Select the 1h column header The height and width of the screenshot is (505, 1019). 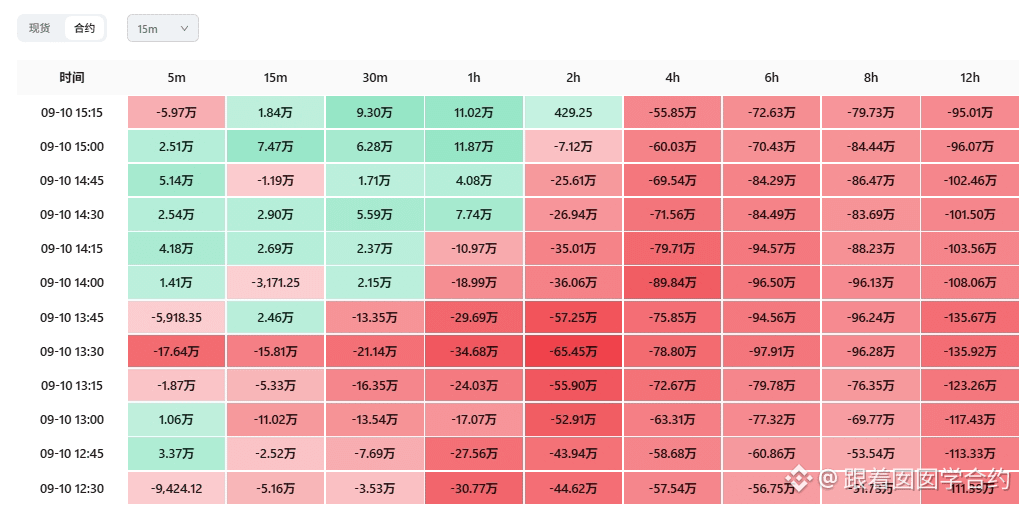tap(474, 78)
